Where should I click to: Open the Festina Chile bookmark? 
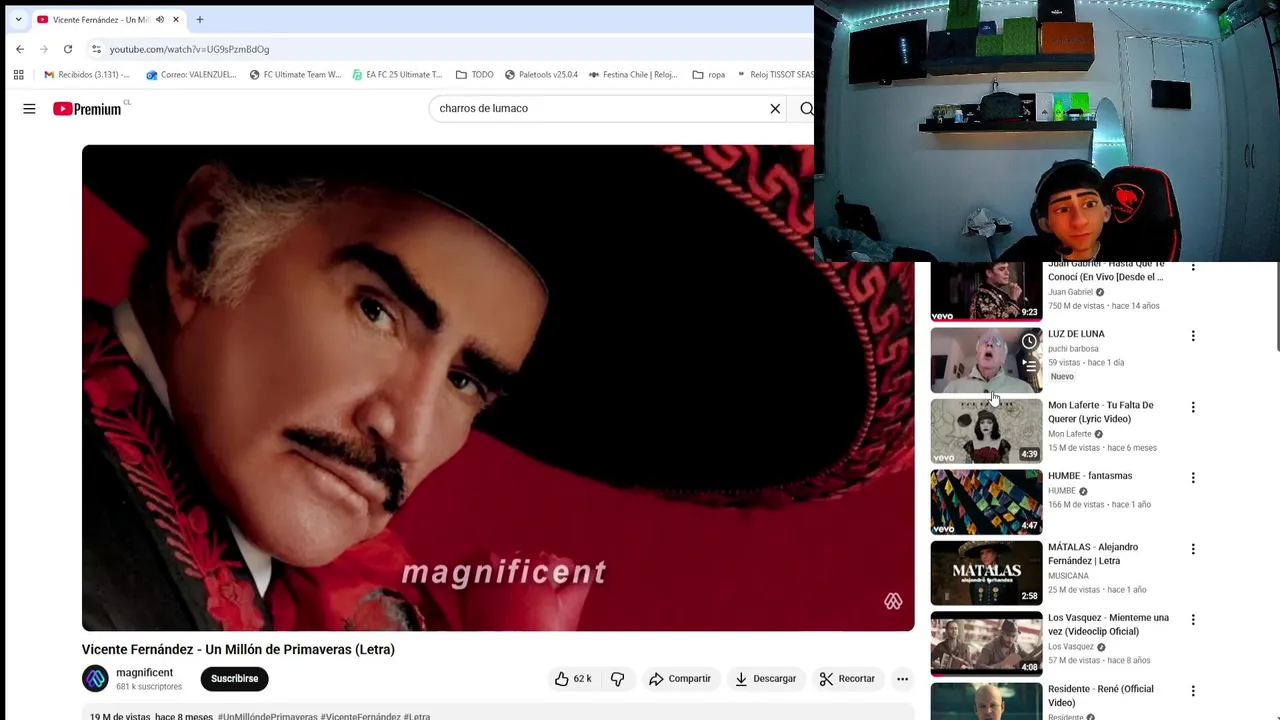(633, 75)
